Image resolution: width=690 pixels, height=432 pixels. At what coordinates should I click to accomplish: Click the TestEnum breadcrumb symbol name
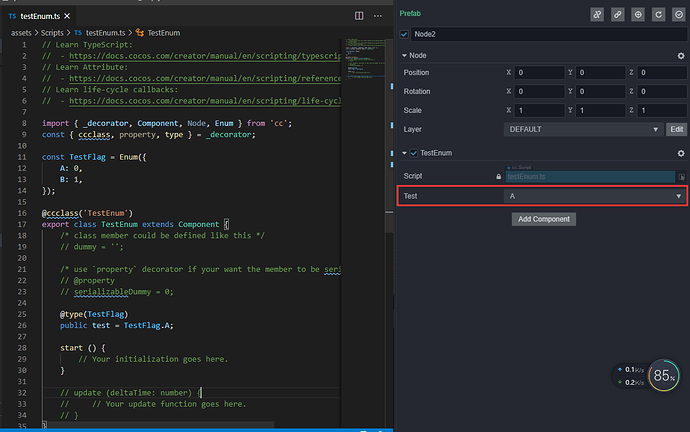click(x=164, y=33)
